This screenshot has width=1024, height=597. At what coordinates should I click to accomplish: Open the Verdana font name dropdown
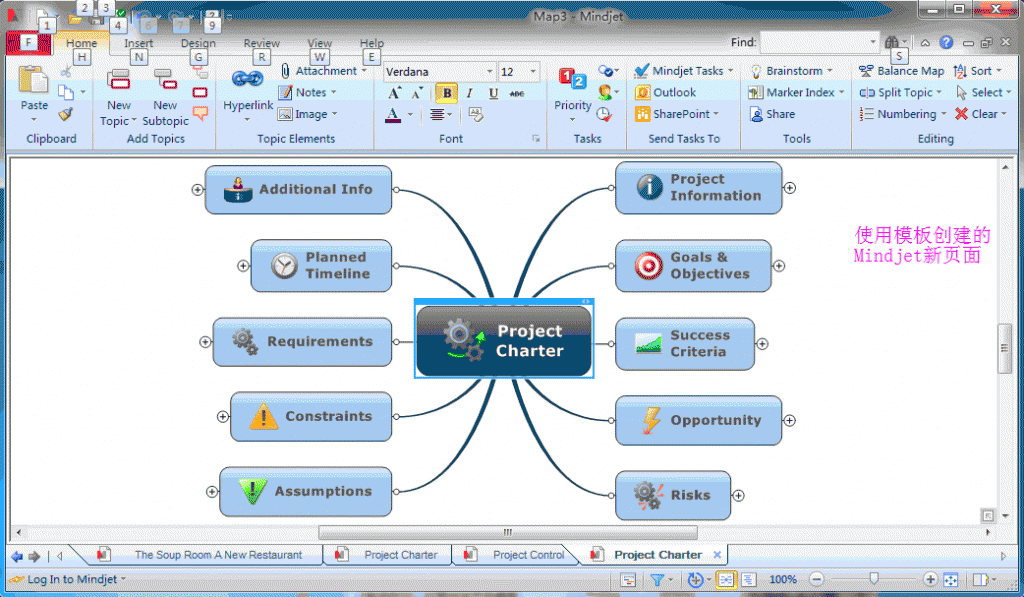[x=489, y=71]
